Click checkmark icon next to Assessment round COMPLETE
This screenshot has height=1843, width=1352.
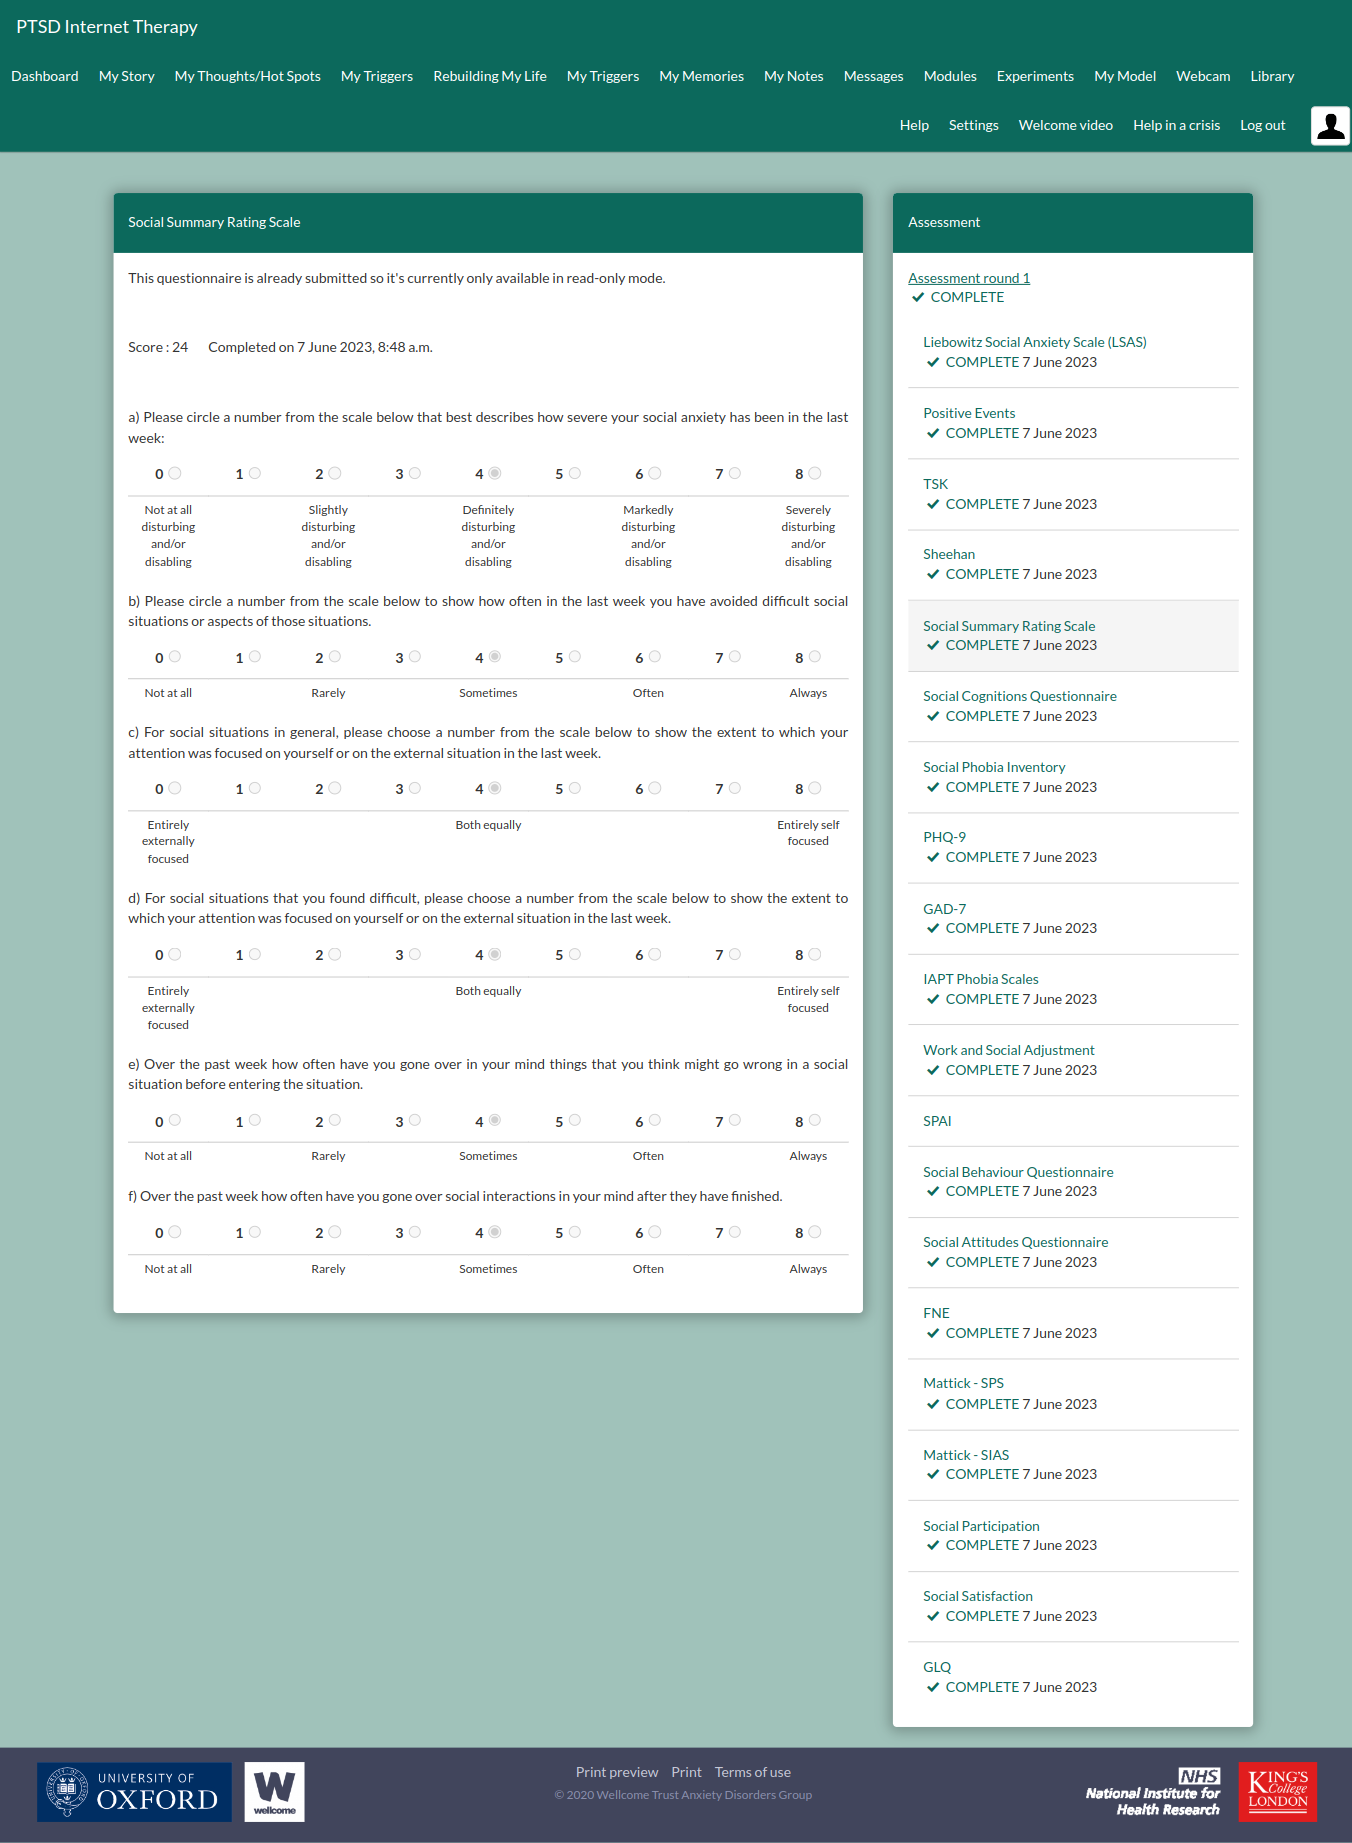pos(918,297)
